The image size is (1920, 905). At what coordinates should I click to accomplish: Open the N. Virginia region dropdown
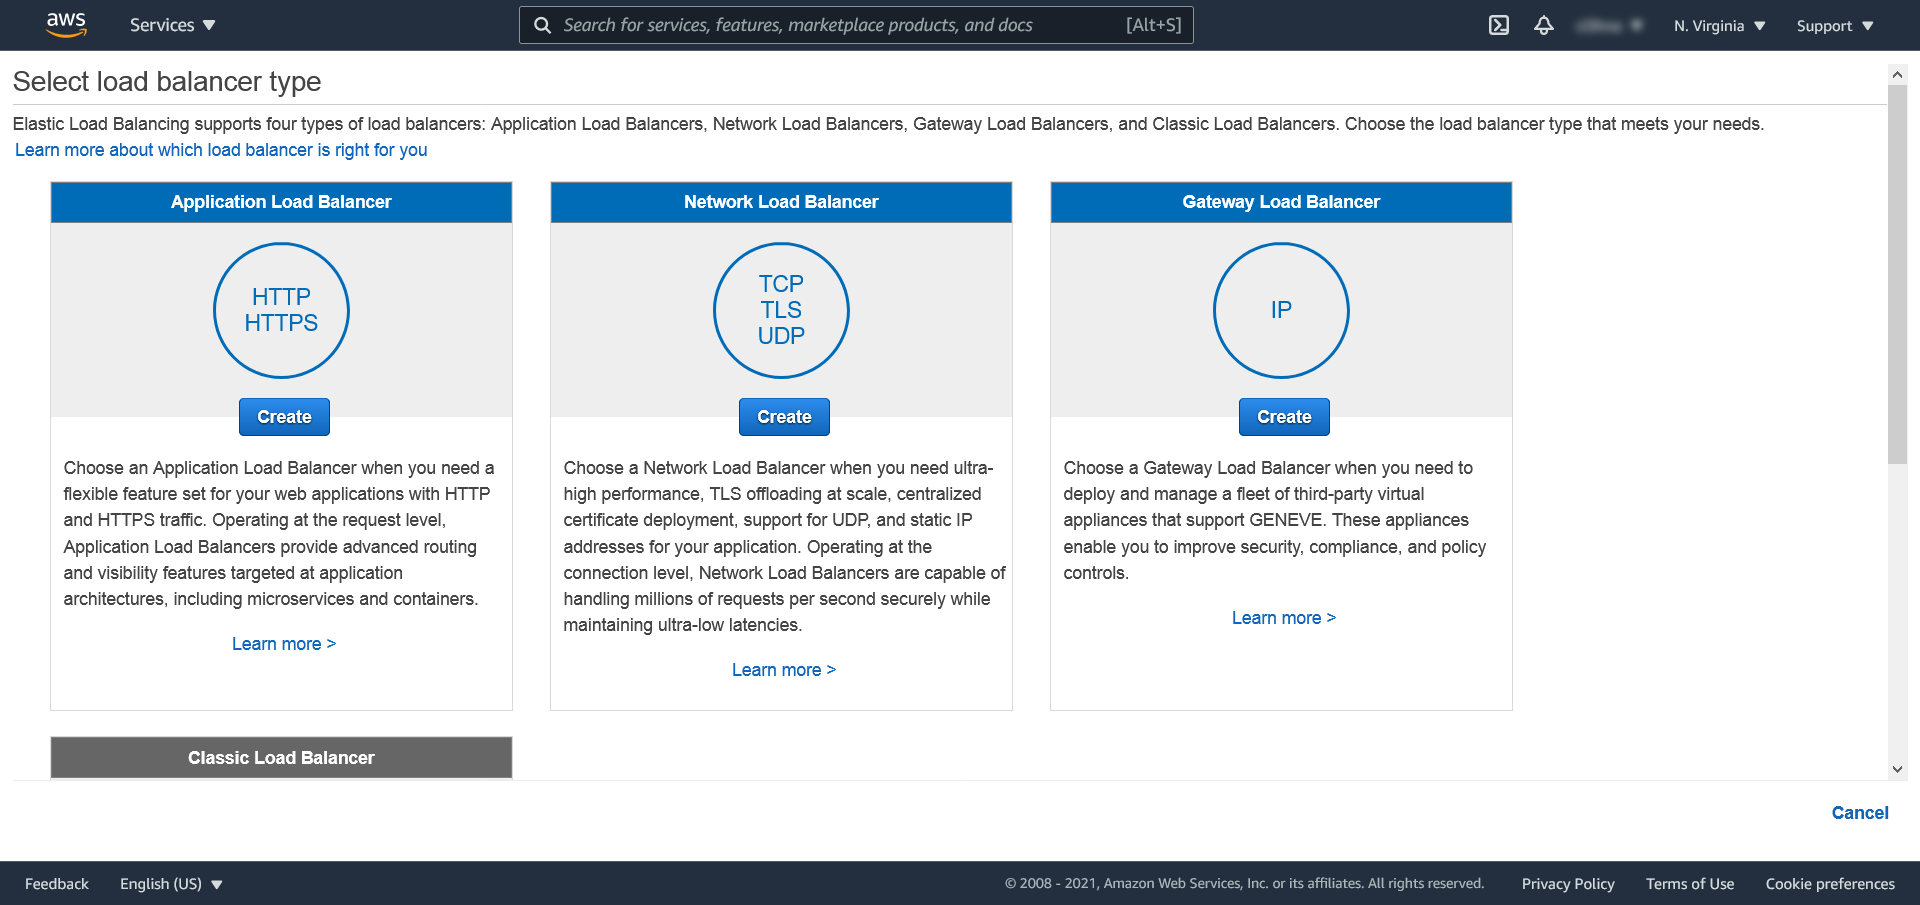(1720, 25)
